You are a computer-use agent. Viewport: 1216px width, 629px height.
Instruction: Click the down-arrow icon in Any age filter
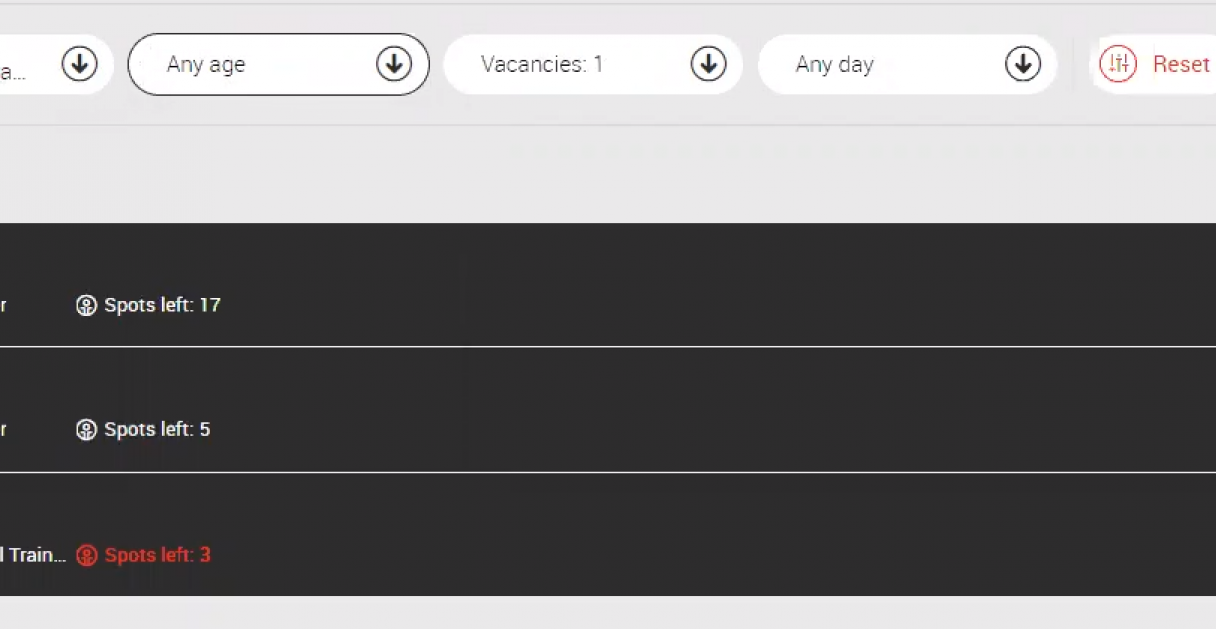394,64
